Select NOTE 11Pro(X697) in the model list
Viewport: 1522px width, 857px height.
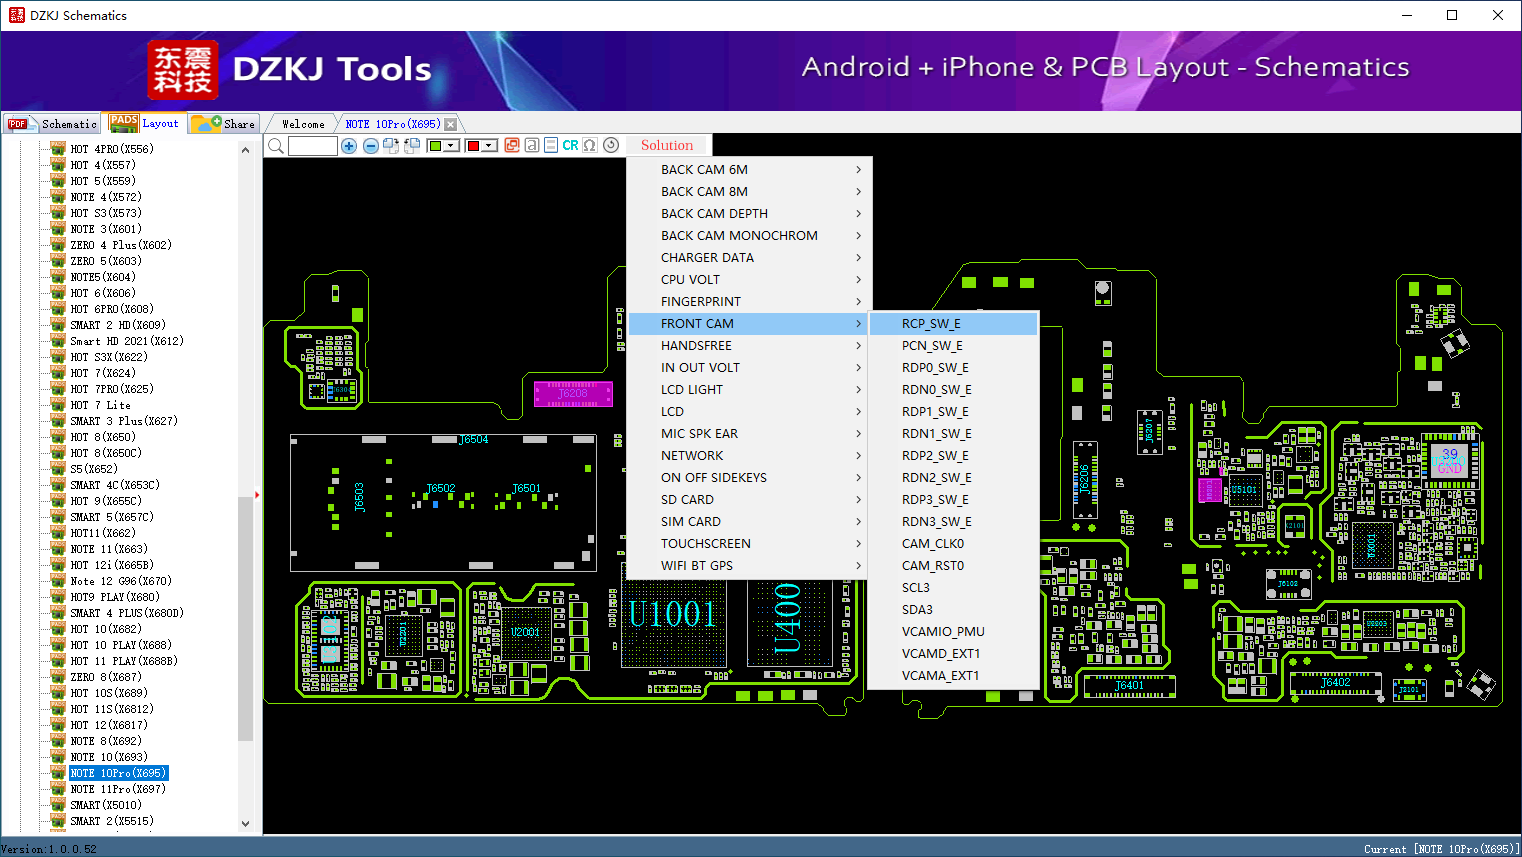118,789
